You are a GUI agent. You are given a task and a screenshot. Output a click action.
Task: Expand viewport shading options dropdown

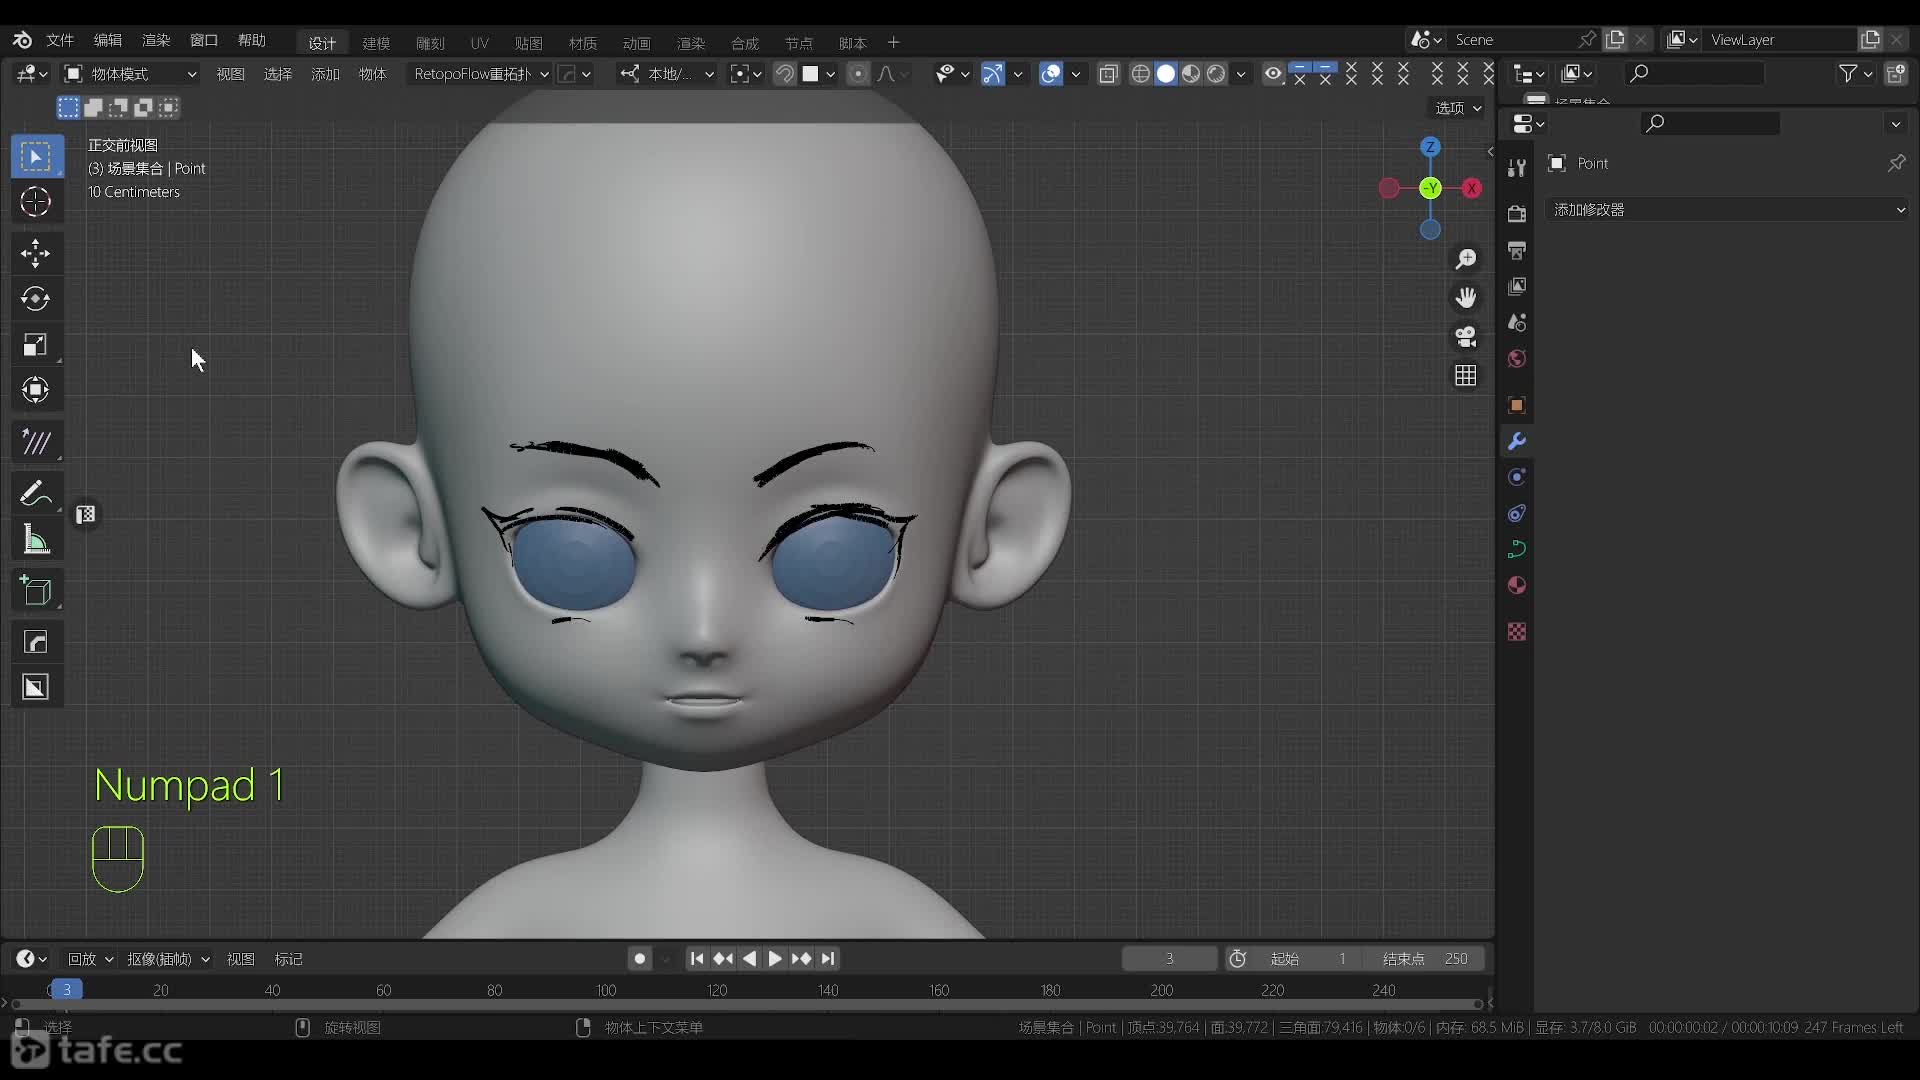point(1241,74)
